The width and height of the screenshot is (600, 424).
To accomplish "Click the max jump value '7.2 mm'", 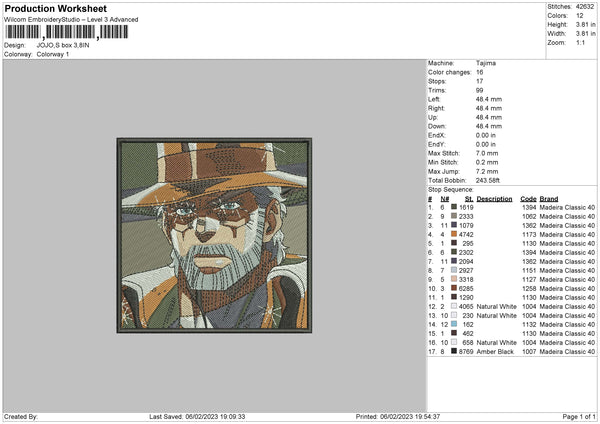I will click(487, 171).
